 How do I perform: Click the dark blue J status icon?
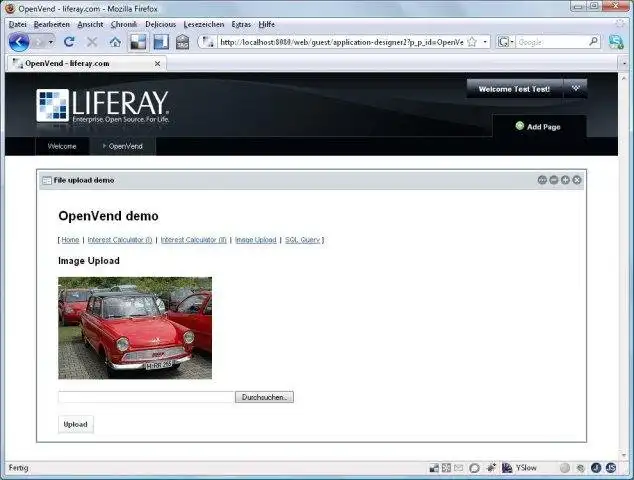tap(596, 468)
